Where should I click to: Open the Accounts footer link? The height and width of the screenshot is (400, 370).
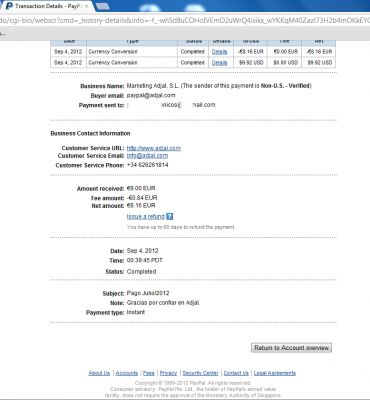click(x=127, y=373)
